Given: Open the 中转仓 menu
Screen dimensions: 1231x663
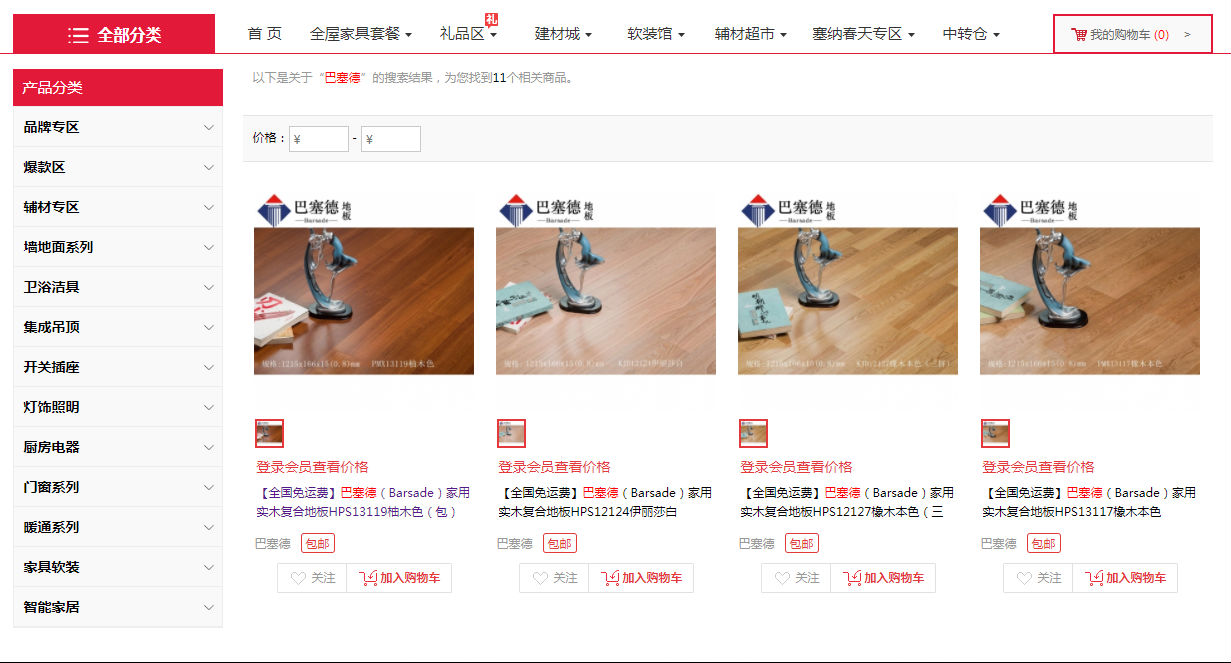Looking at the screenshot, I should 971,34.
